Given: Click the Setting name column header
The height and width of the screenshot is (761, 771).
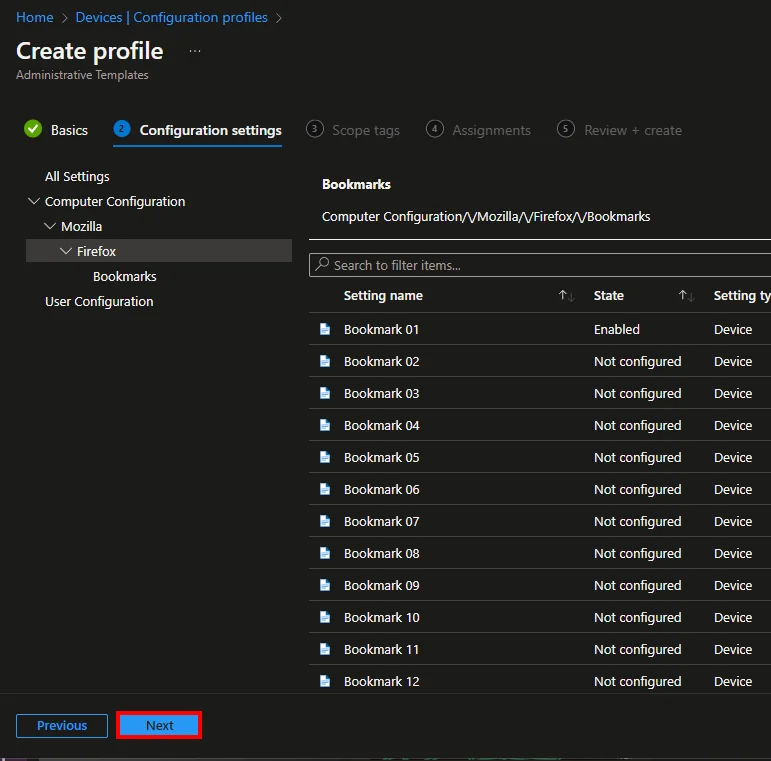Looking at the screenshot, I should [383, 295].
